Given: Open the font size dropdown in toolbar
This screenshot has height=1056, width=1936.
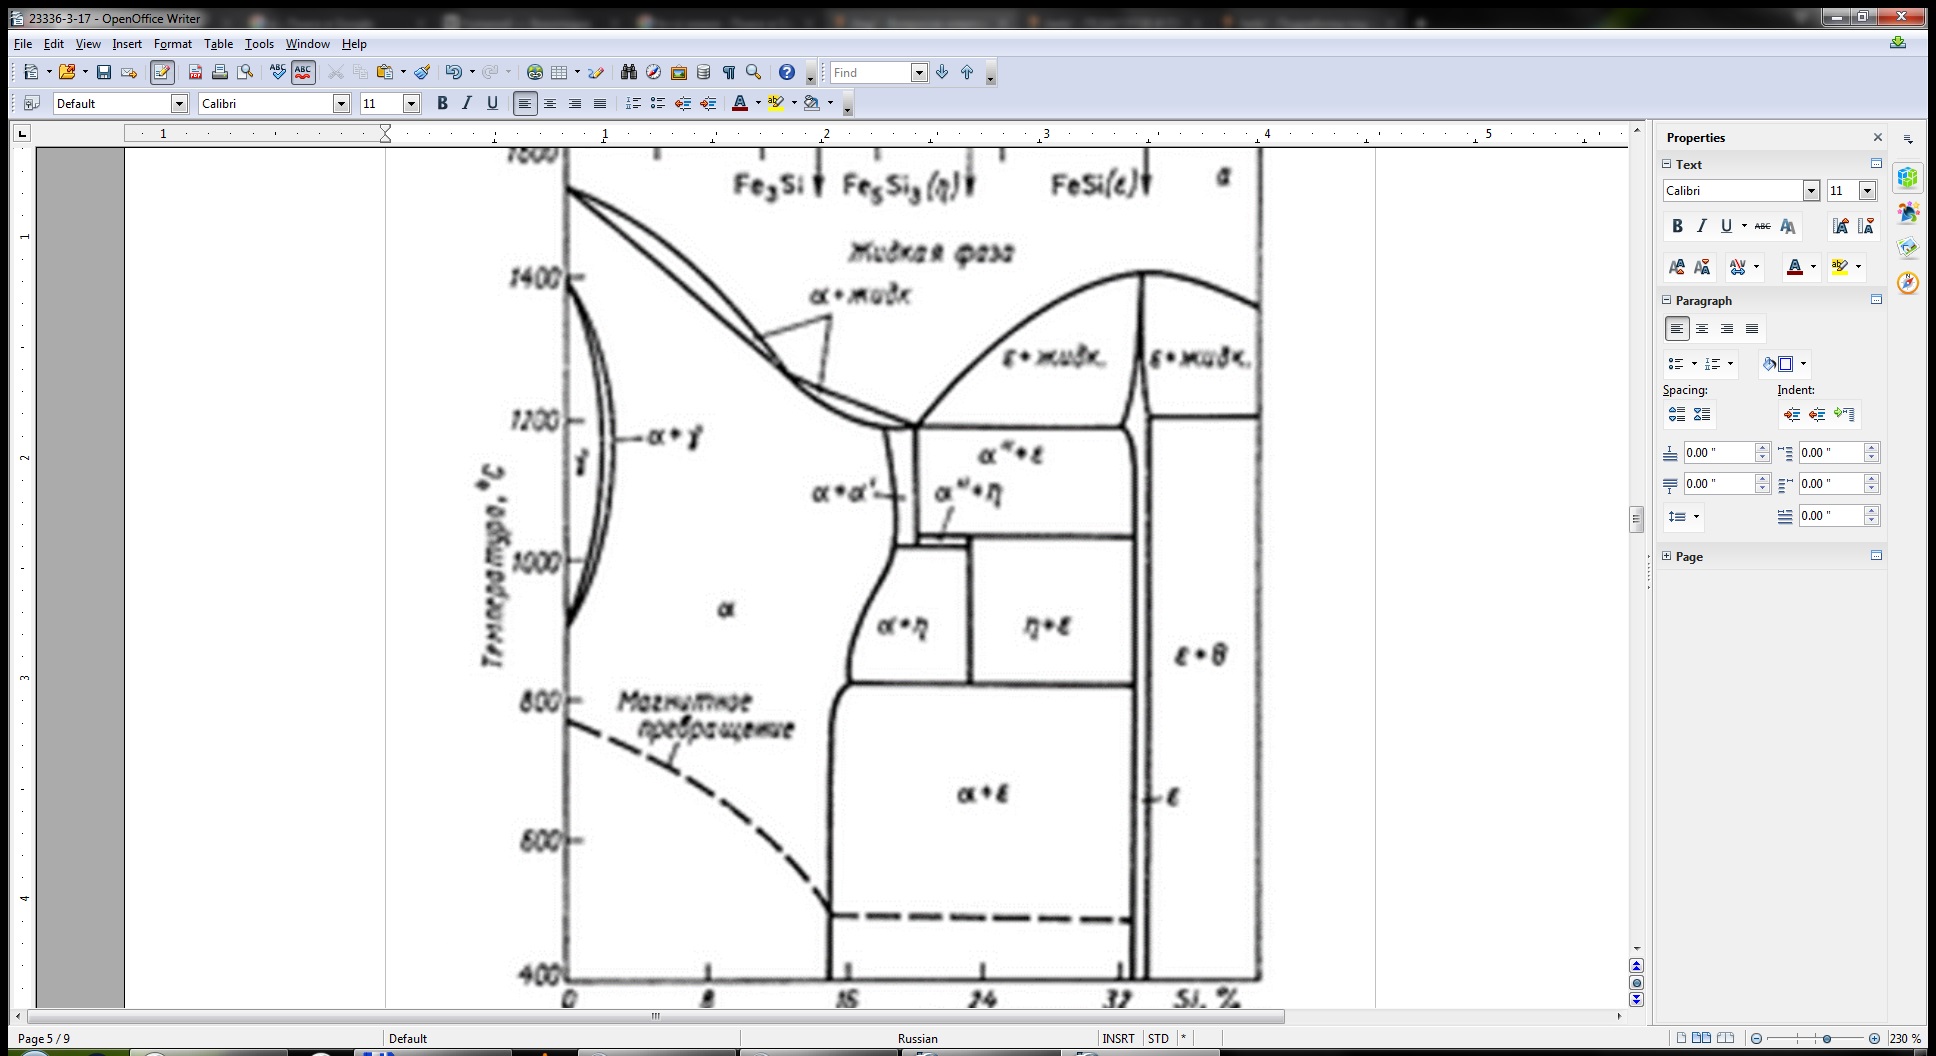Looking at the screenshot, I should [x=411, y=103].
